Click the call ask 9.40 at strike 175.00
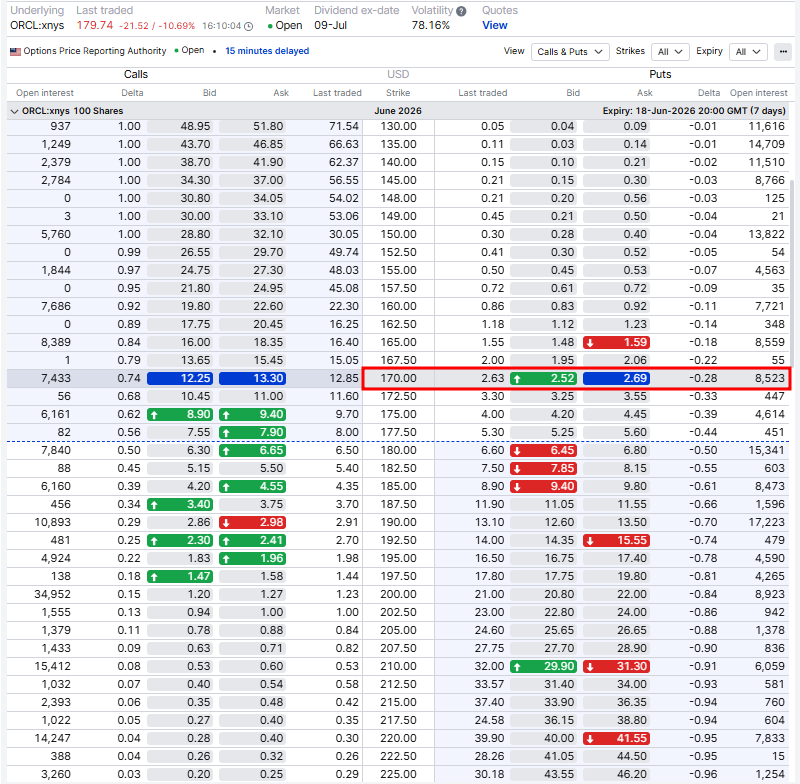 click(x=253, y=415)
